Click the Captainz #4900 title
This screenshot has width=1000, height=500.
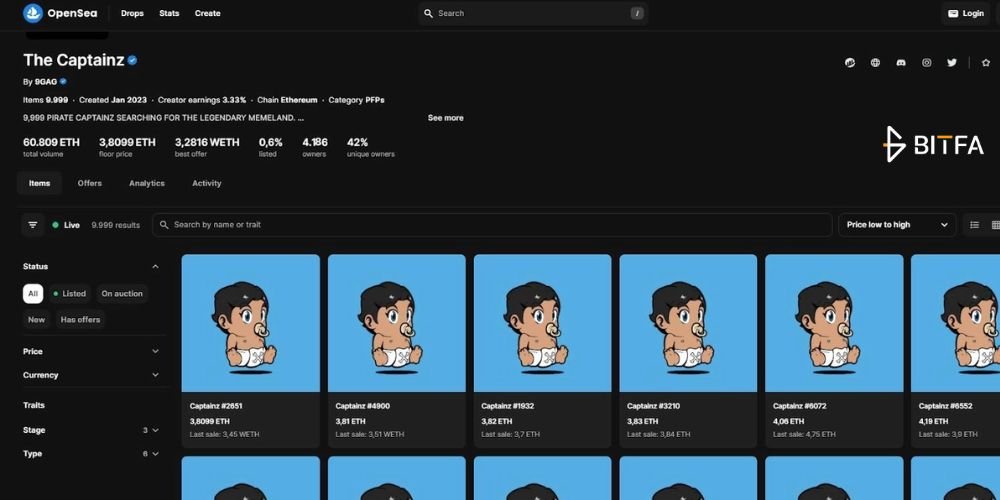(x=362, y=406)
